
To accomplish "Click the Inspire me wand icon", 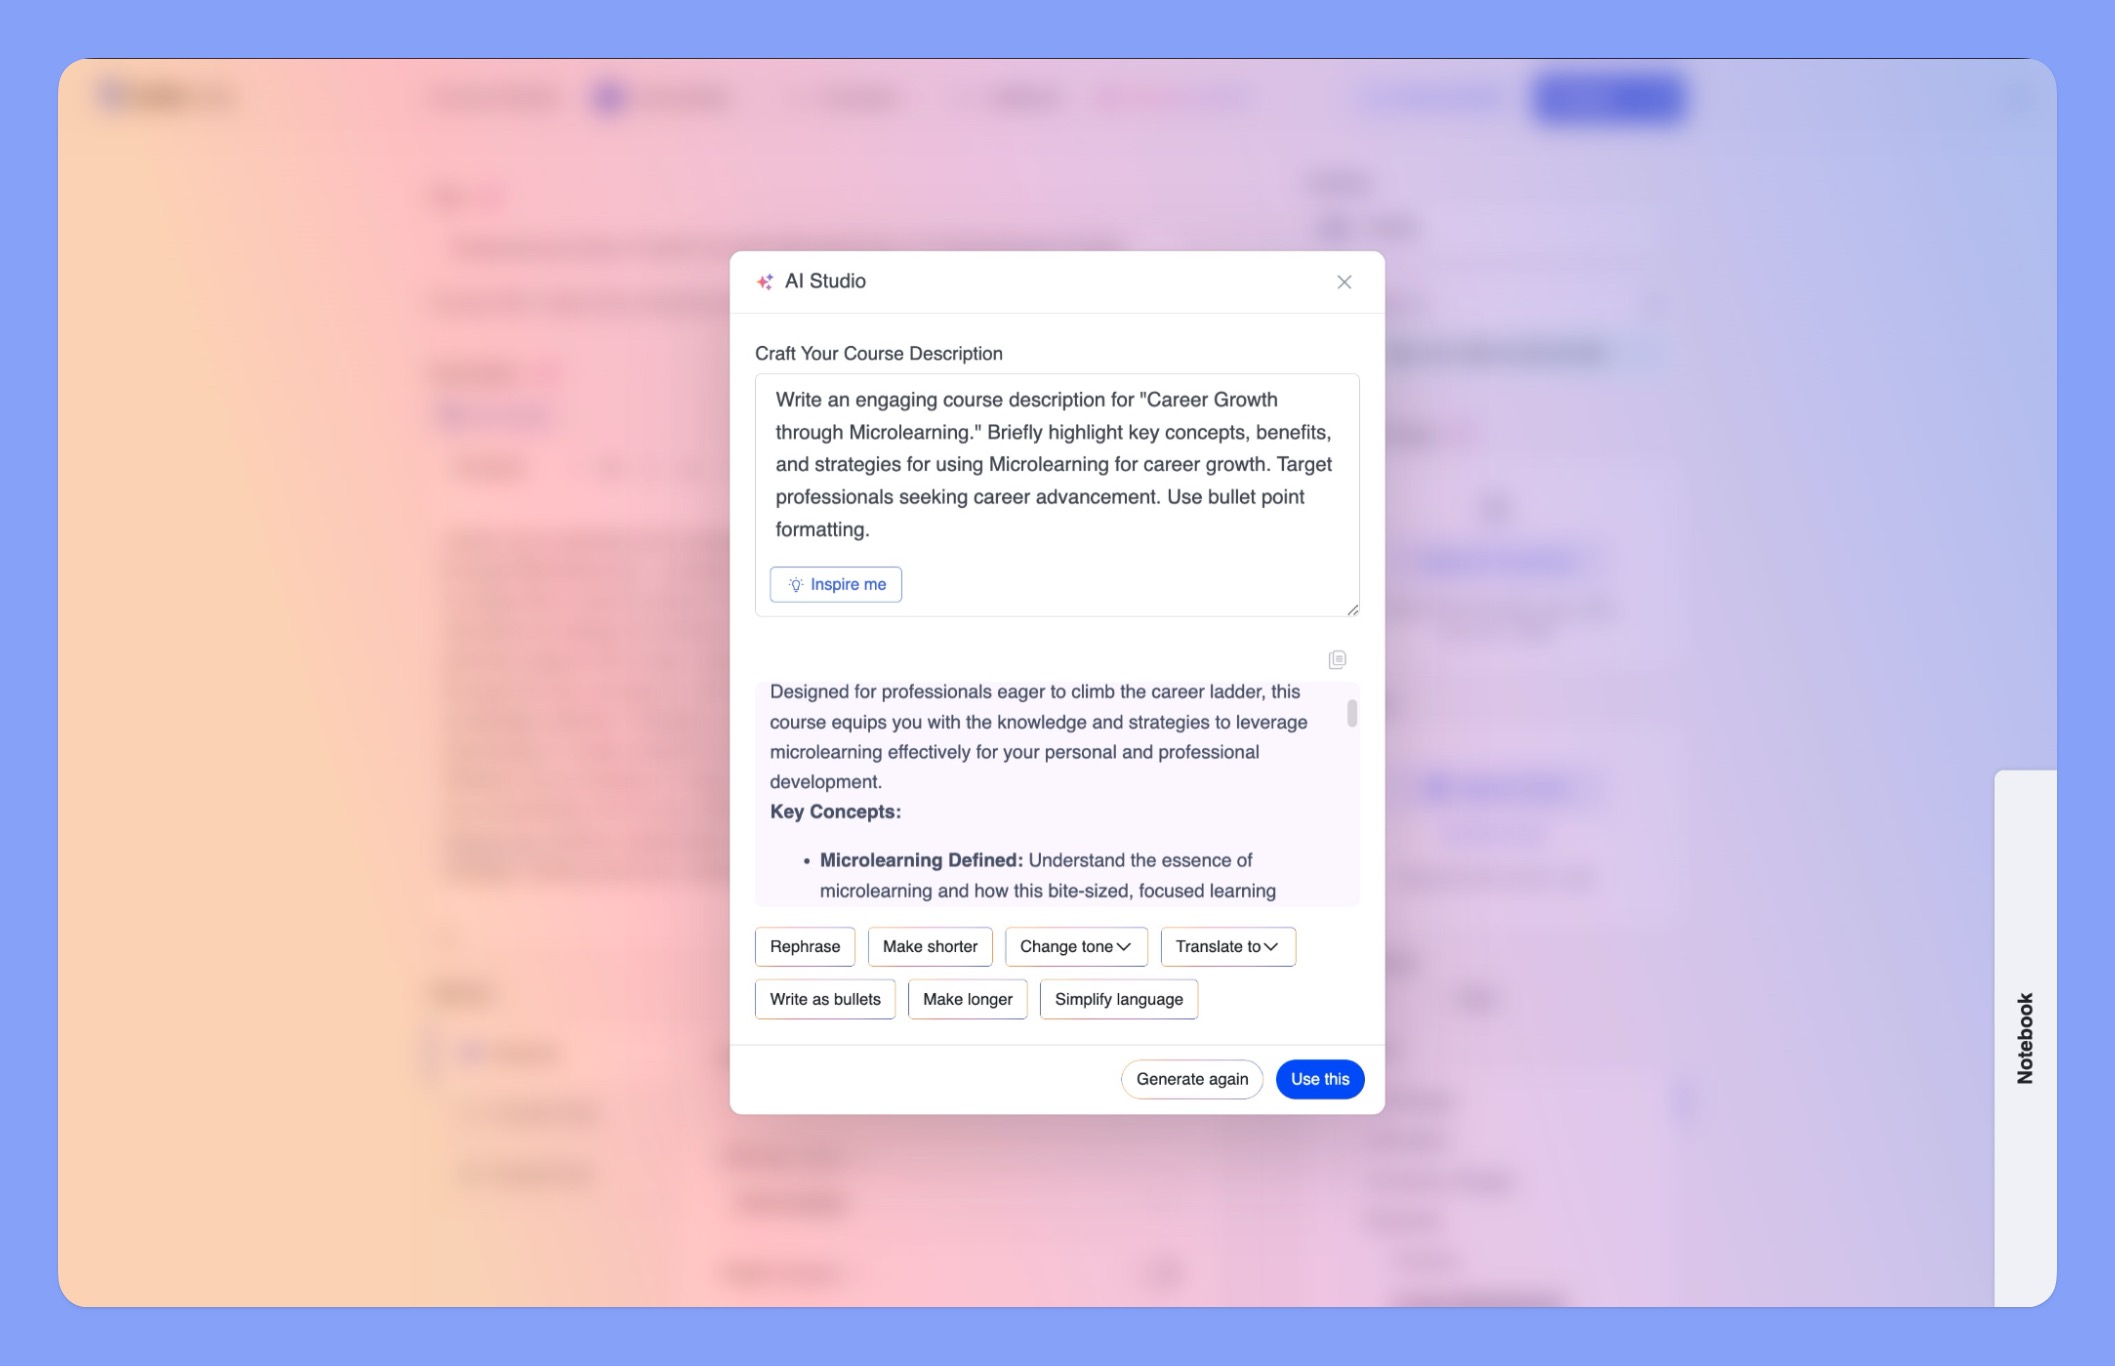I will [794, 583].
